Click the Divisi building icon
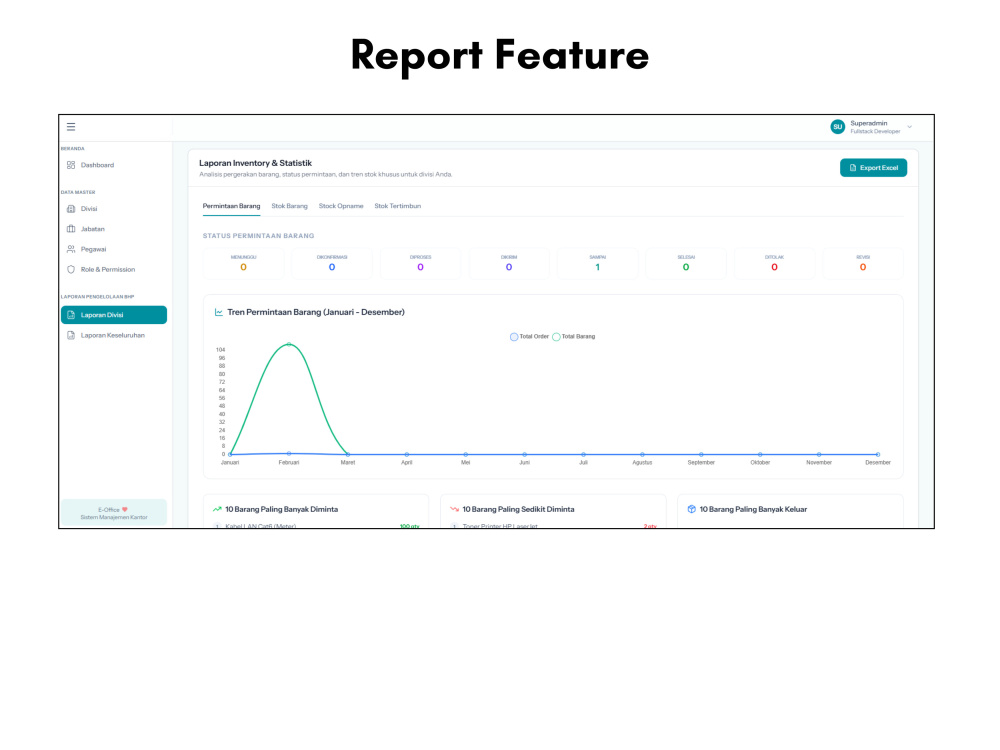1000x750 pixels. (x=71, y=209)
